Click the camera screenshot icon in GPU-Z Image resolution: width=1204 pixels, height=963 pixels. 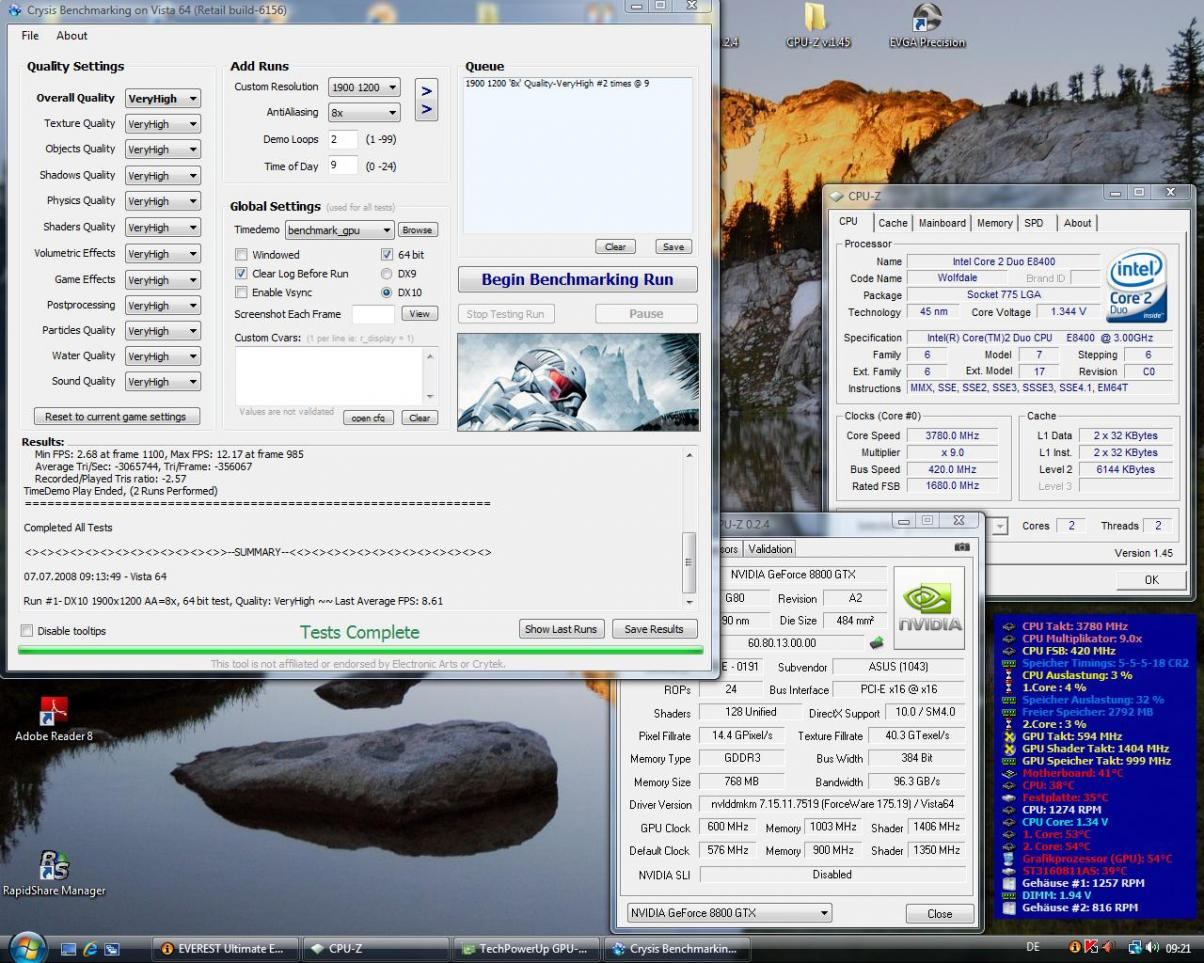[x=962, y=547]
